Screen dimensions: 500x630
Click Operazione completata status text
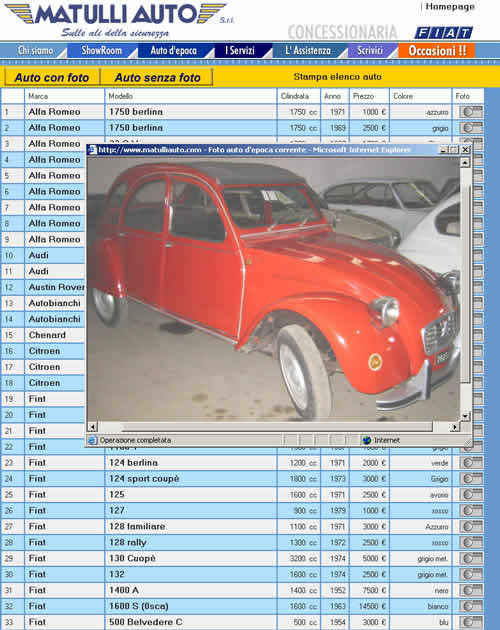point(135,440)
